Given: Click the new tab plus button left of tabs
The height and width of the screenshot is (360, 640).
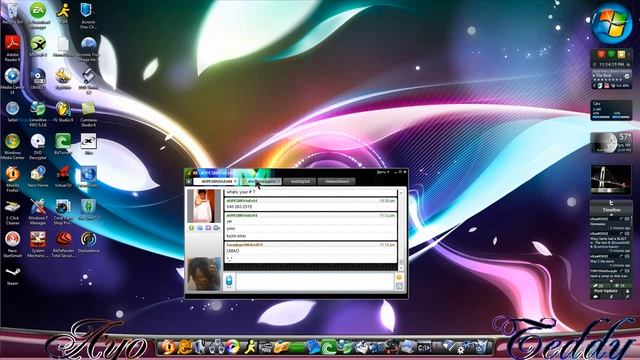Looking at the screenshot, I should 189,181.
